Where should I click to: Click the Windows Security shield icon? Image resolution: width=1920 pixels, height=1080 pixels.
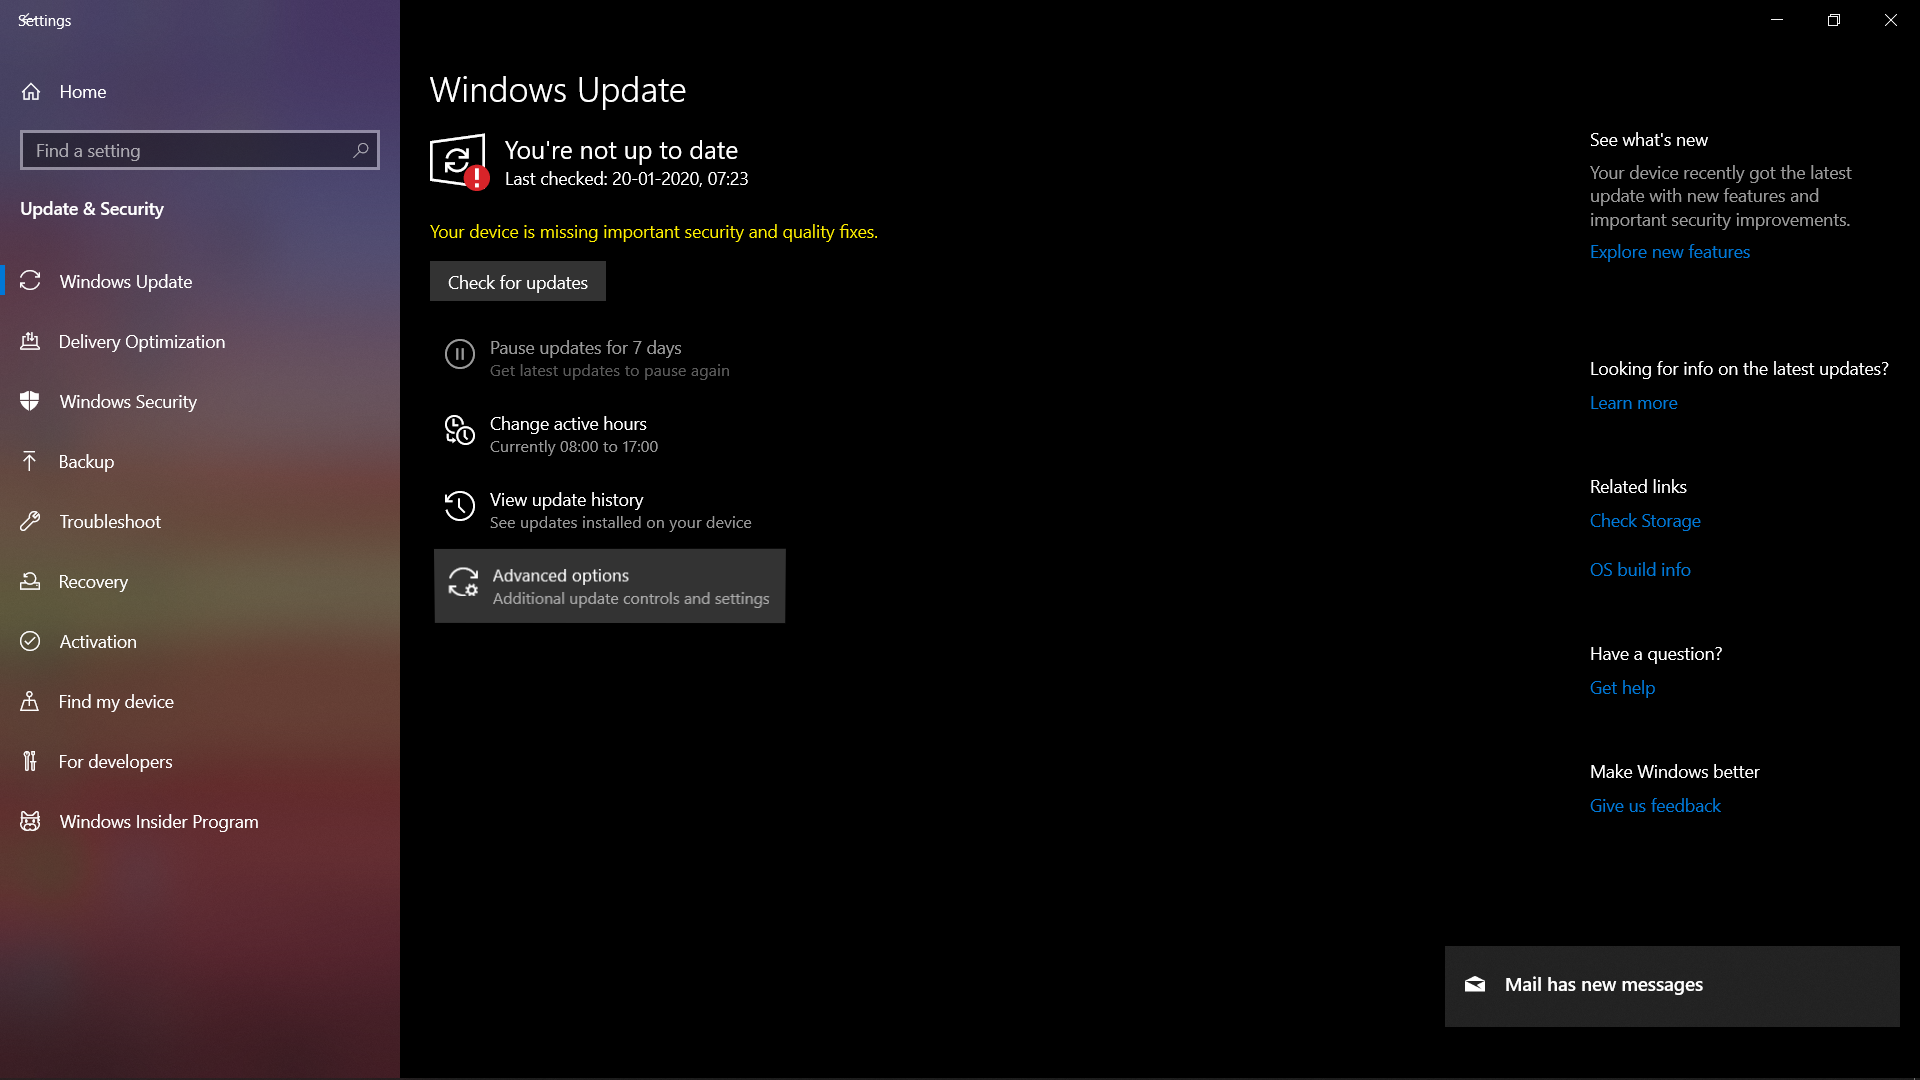[x=30, y=401]
